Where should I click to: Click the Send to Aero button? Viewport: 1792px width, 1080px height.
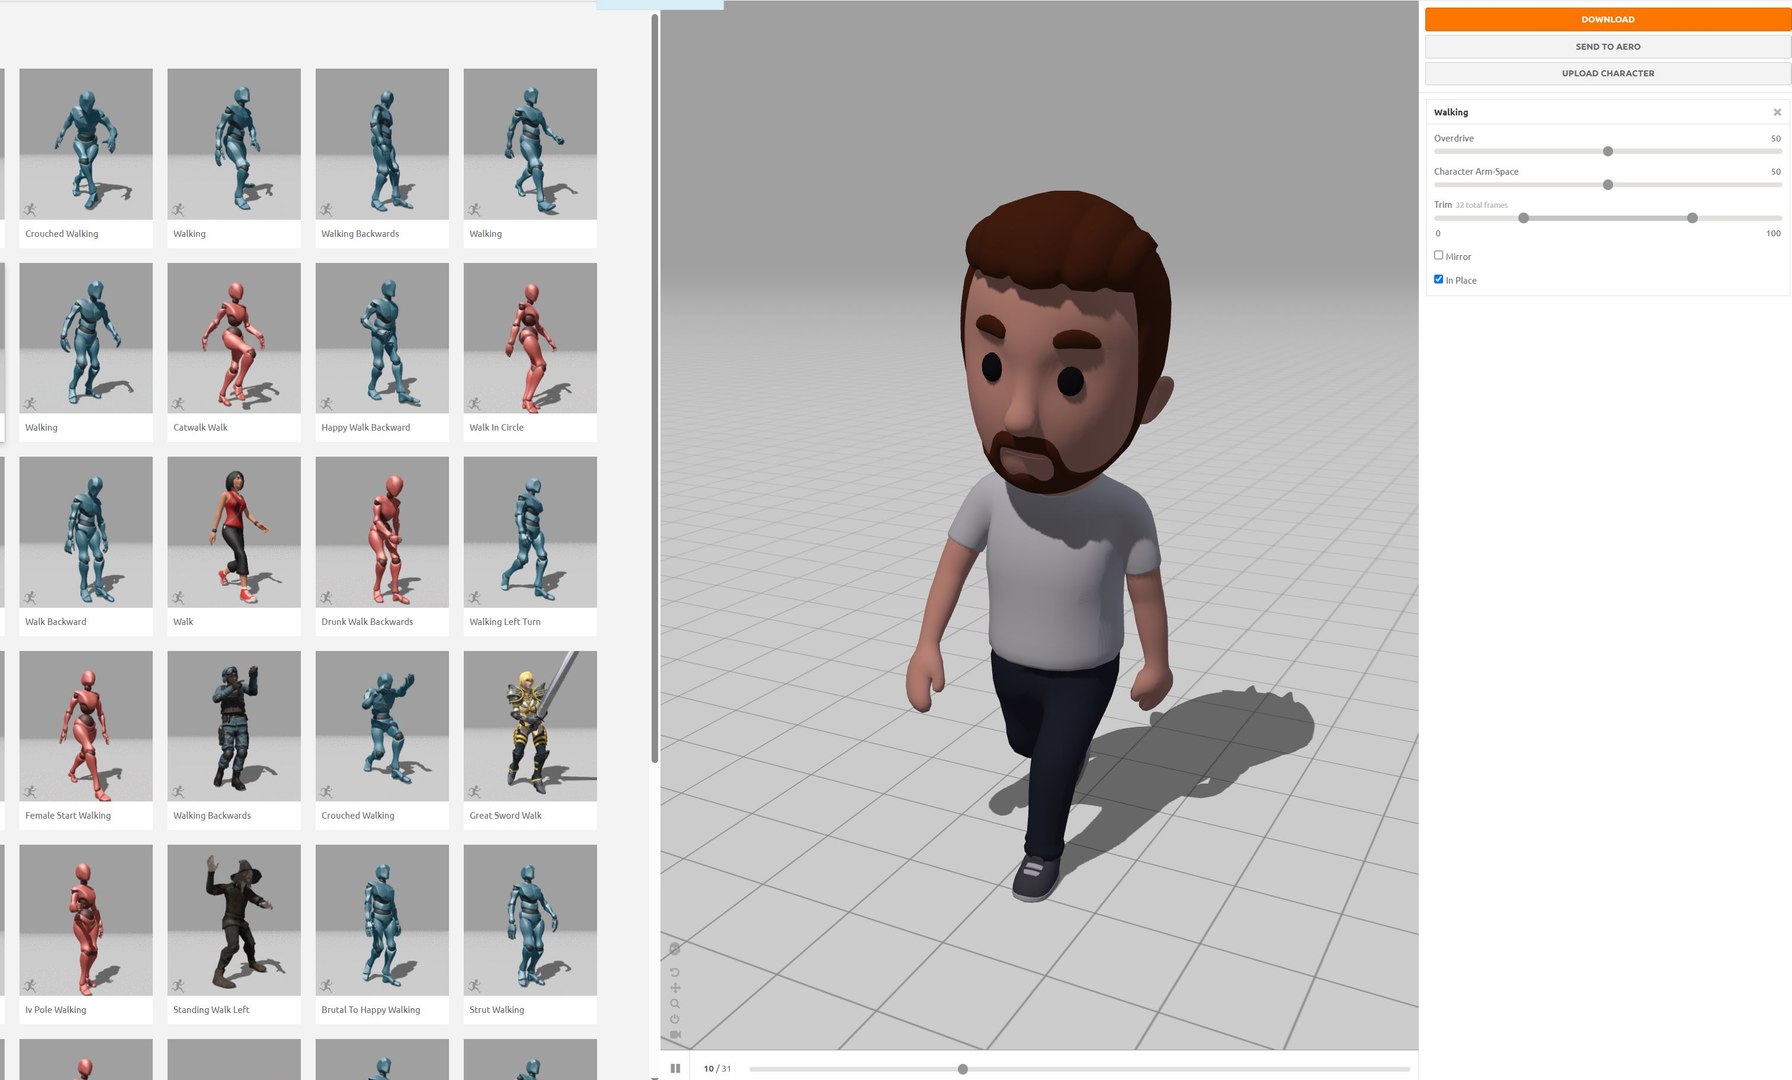[x=1607, y=47]
